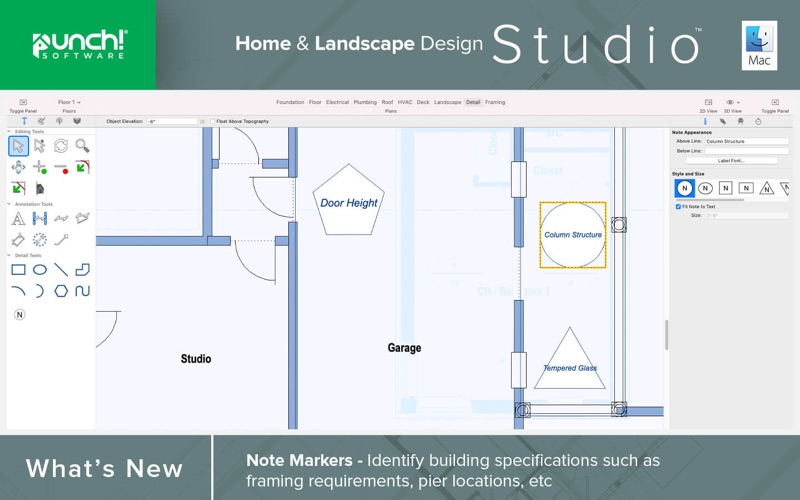Open the info properties tab icon
The height and width of the screenshot is (500, 800).
pos(705,121)
